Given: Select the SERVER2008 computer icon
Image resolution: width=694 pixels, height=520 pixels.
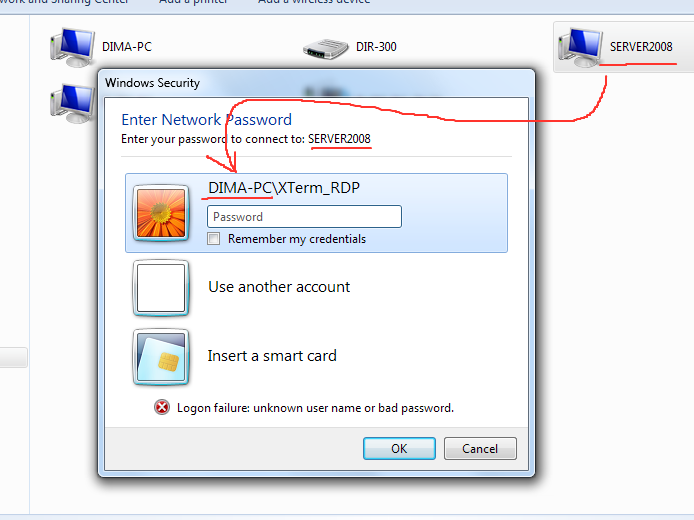Looking at the screenshot, I should (580, 47).
